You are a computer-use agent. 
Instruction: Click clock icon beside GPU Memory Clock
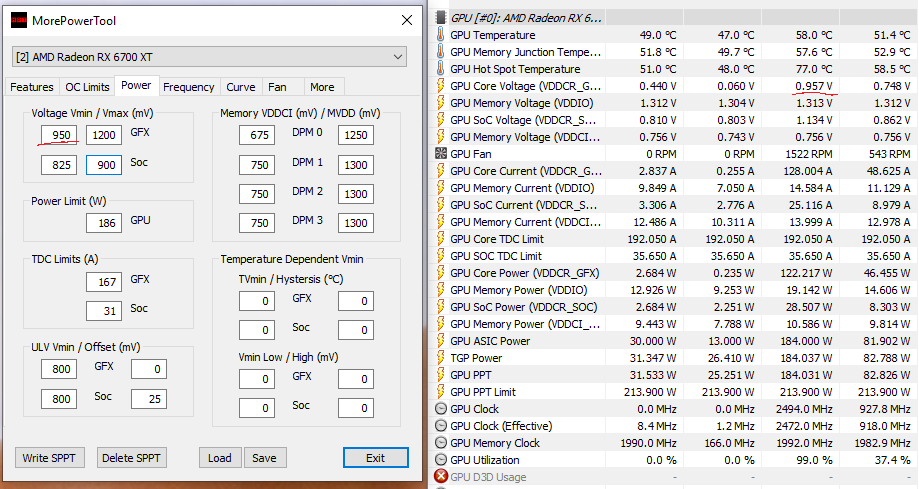(441, 443)
